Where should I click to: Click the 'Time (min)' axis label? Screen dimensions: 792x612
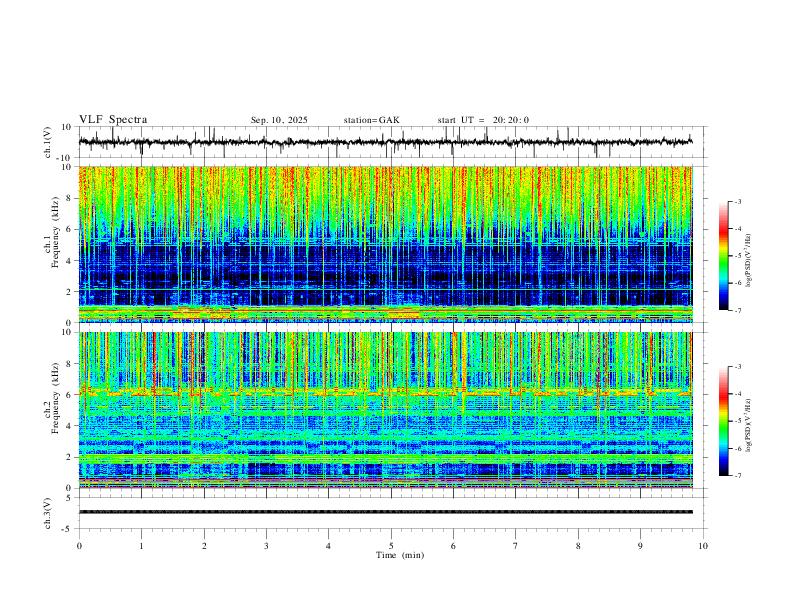400,555
